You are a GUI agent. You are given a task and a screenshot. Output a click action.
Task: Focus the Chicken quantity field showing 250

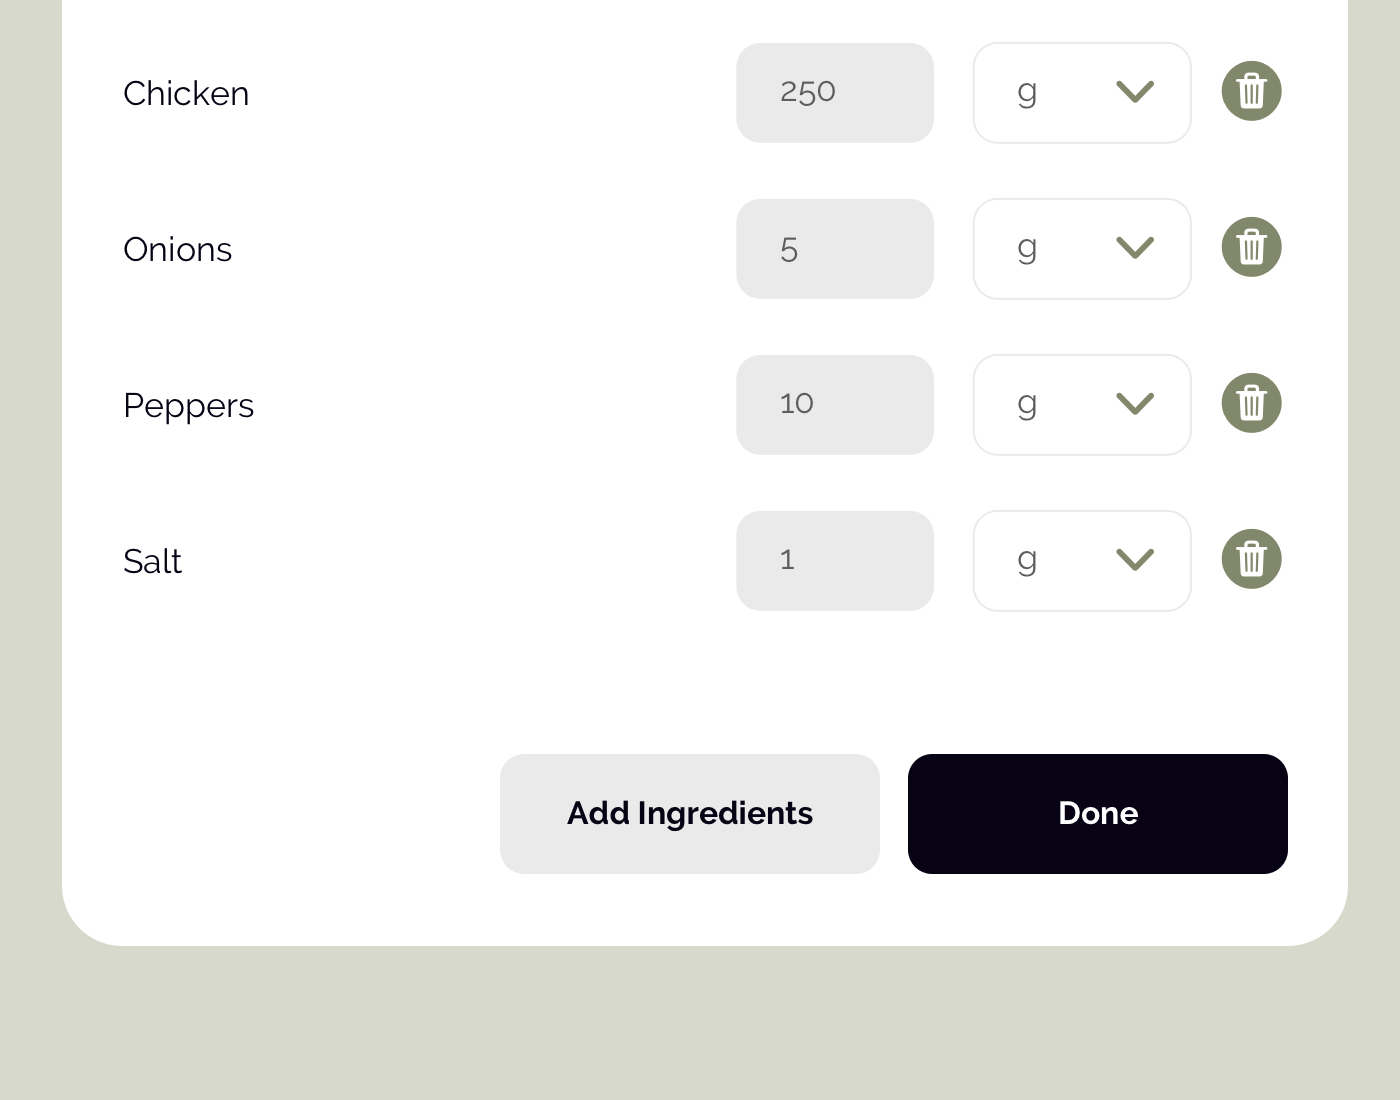click(x=835, y=93)
